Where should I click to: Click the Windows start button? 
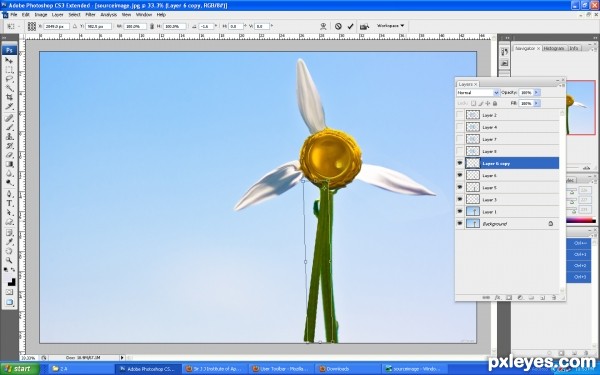pyautogui.click(x=20, y=369)
